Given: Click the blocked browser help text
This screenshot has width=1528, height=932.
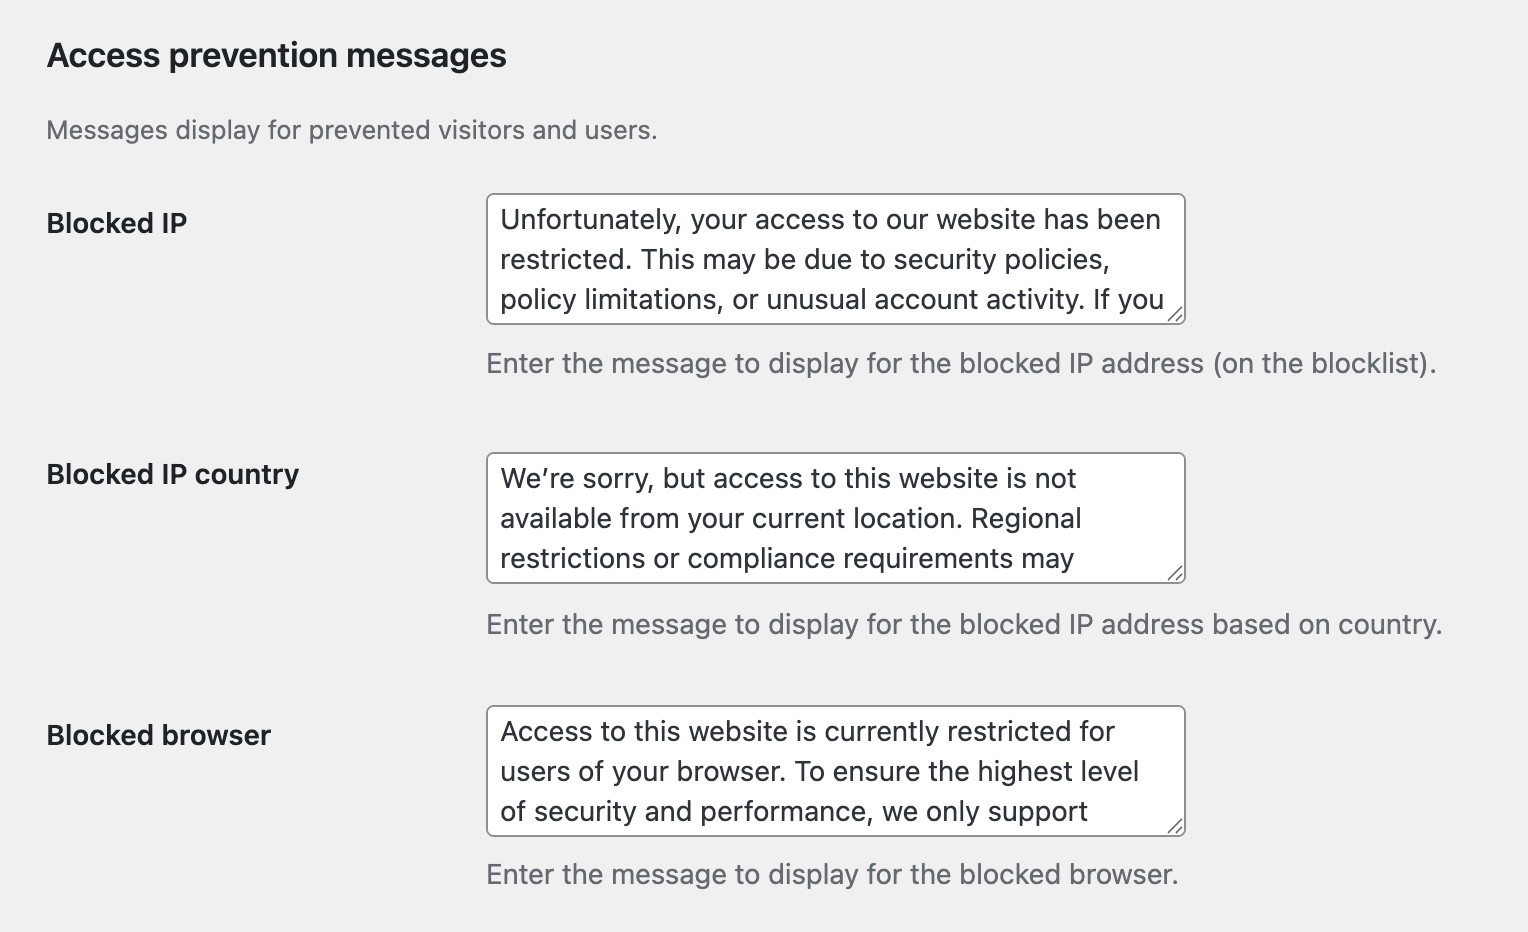Looking at the screenshot, I should point(832,874).
